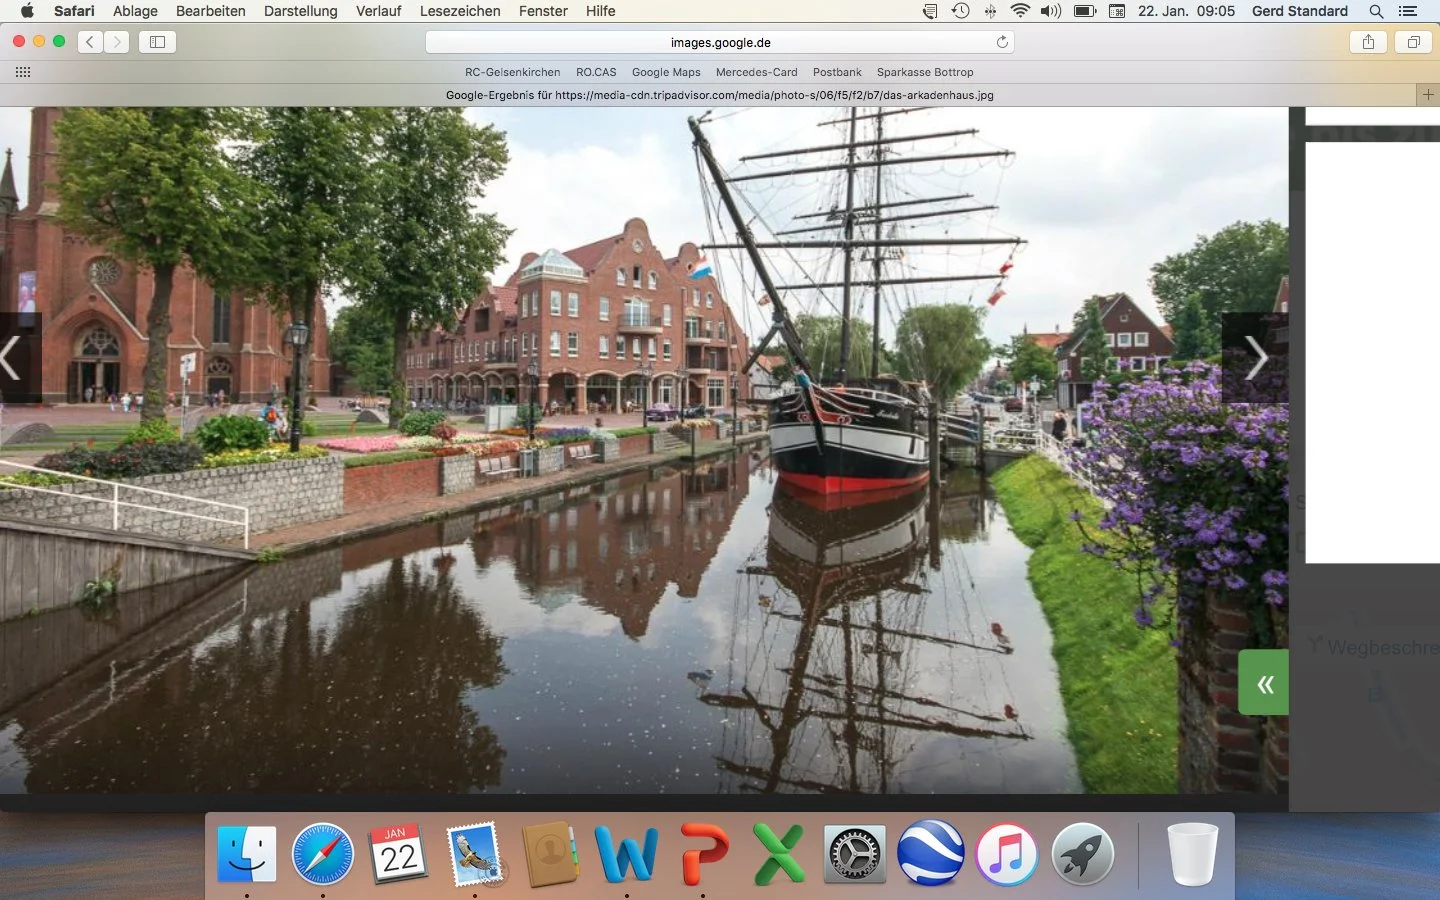Viewport: 1440px width, 900px height.
Task: Open the Lesezeichen menu
Action: click(460, 11)
